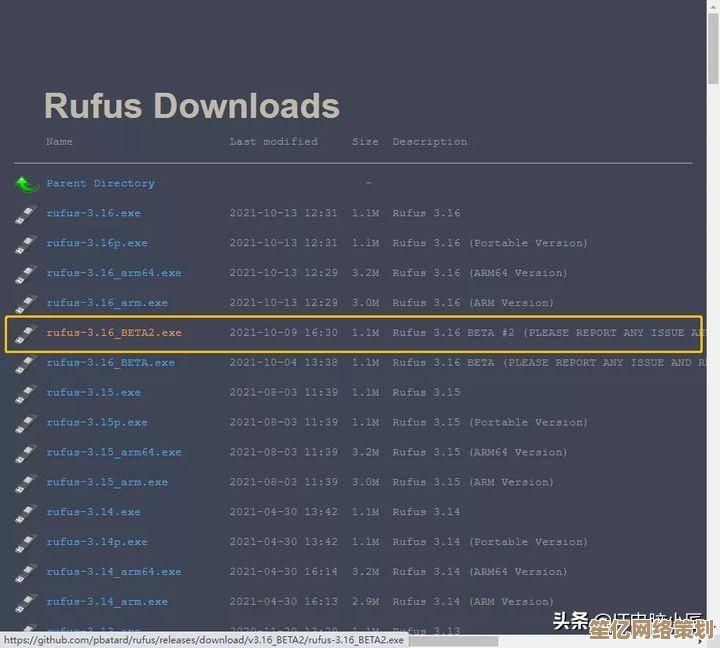The height and width of the screenshot is (648, 720).
Task: Open the rufus-3.16_arm.exe link
Action: click(x=107, y=303)
